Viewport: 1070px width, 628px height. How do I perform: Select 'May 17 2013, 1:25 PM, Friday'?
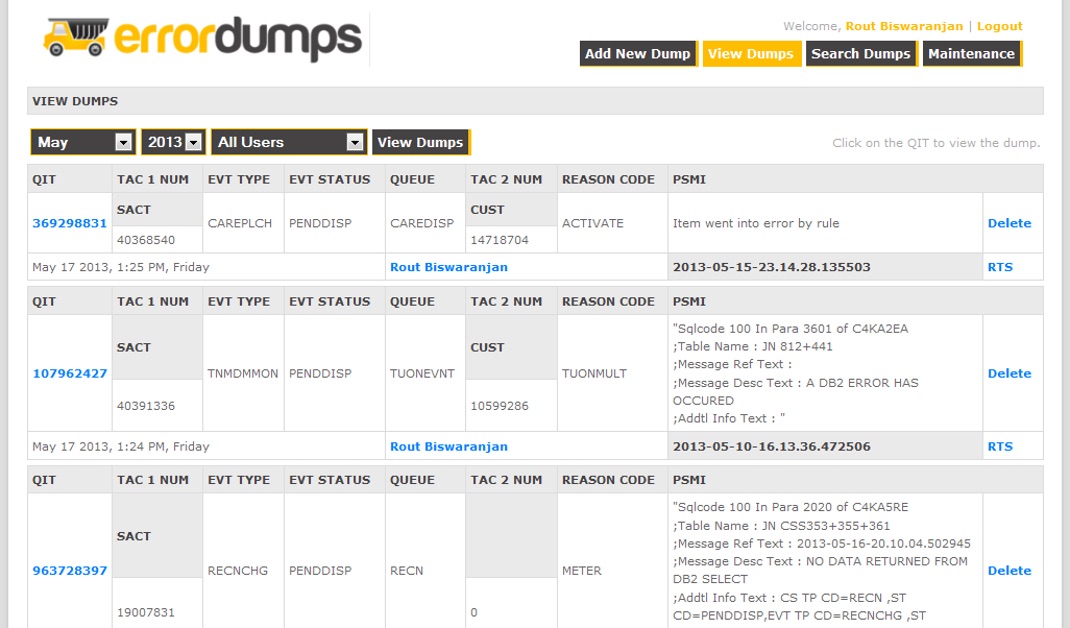(121, 267)
